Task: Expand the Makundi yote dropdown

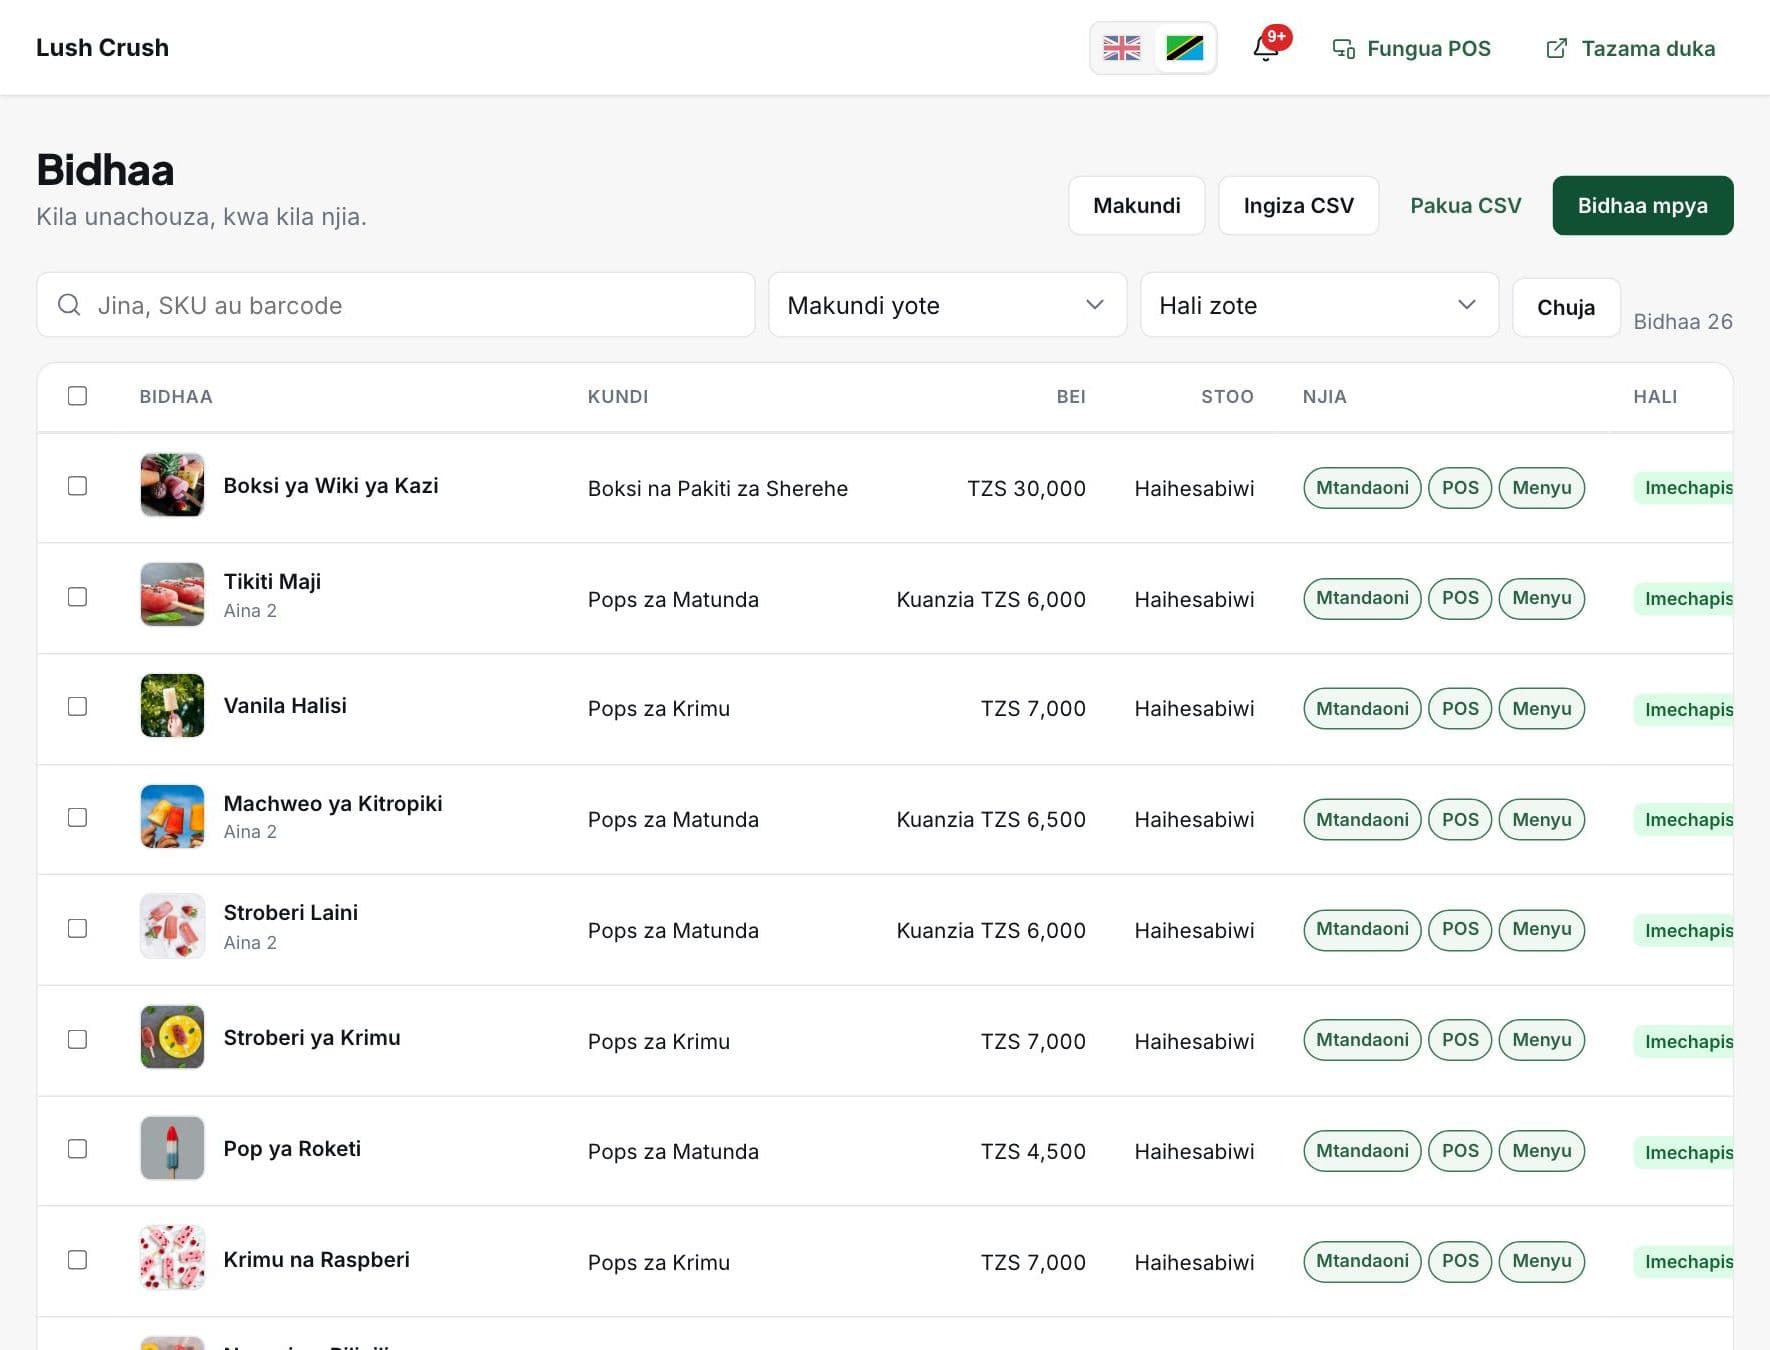Action: coord(947,305)
